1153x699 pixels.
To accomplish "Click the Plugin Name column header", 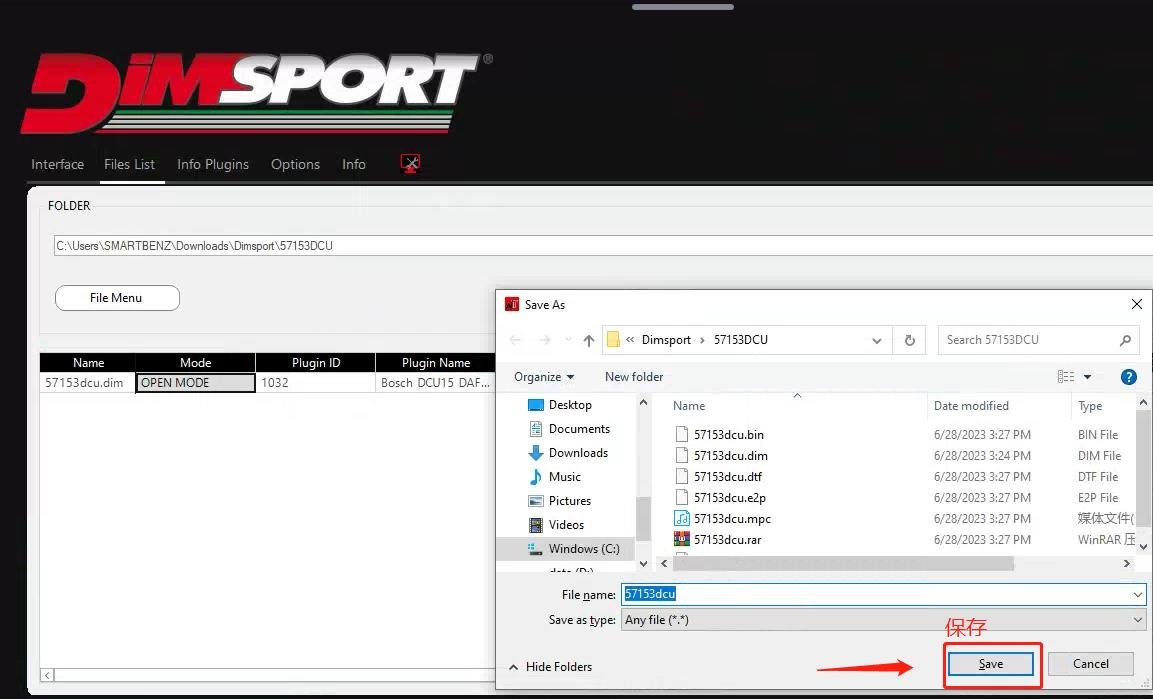I will [x=435, y=362].
